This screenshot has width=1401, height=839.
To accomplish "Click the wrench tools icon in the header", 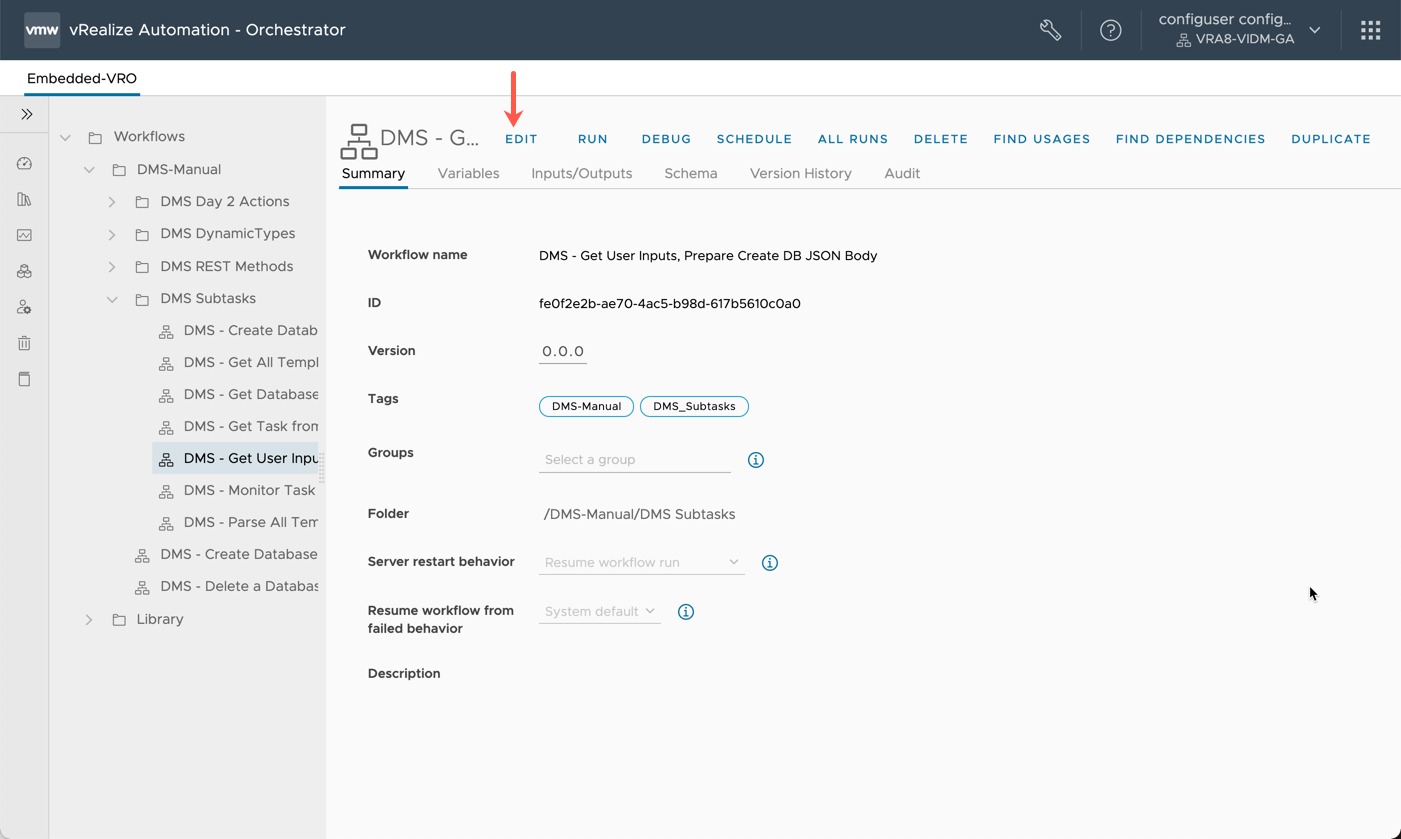I will coord(1050,30).
